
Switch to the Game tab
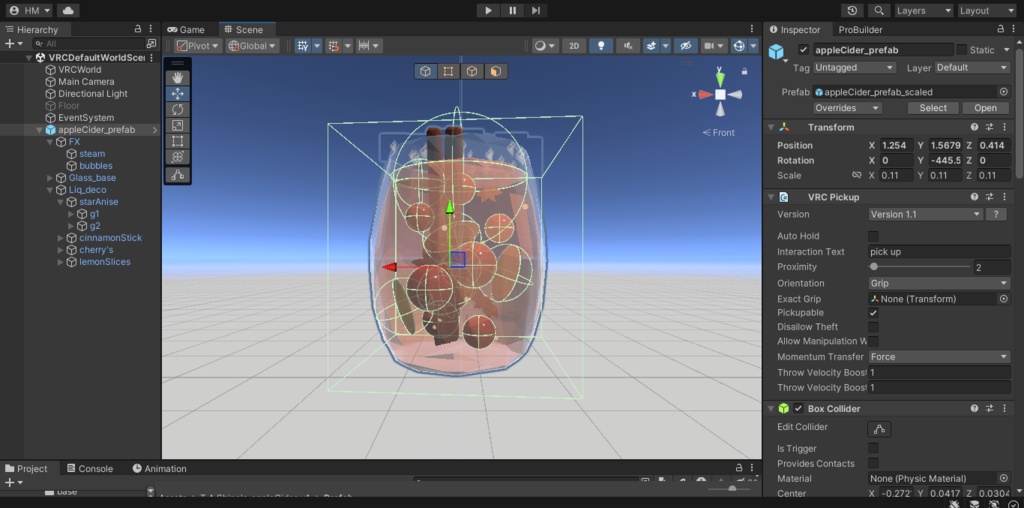pyautogui.click(x=186, y=29)
